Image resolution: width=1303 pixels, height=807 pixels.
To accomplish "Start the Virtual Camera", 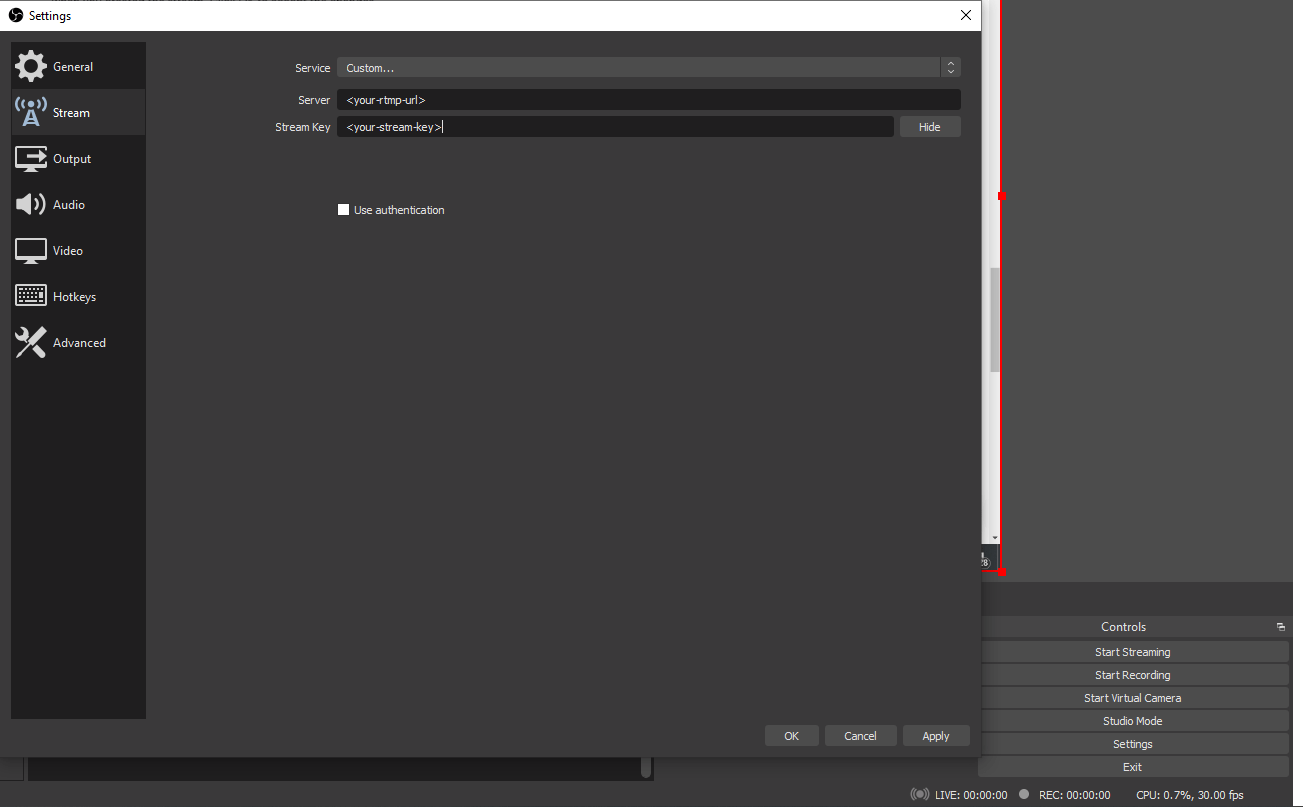I will [1132, 697].
